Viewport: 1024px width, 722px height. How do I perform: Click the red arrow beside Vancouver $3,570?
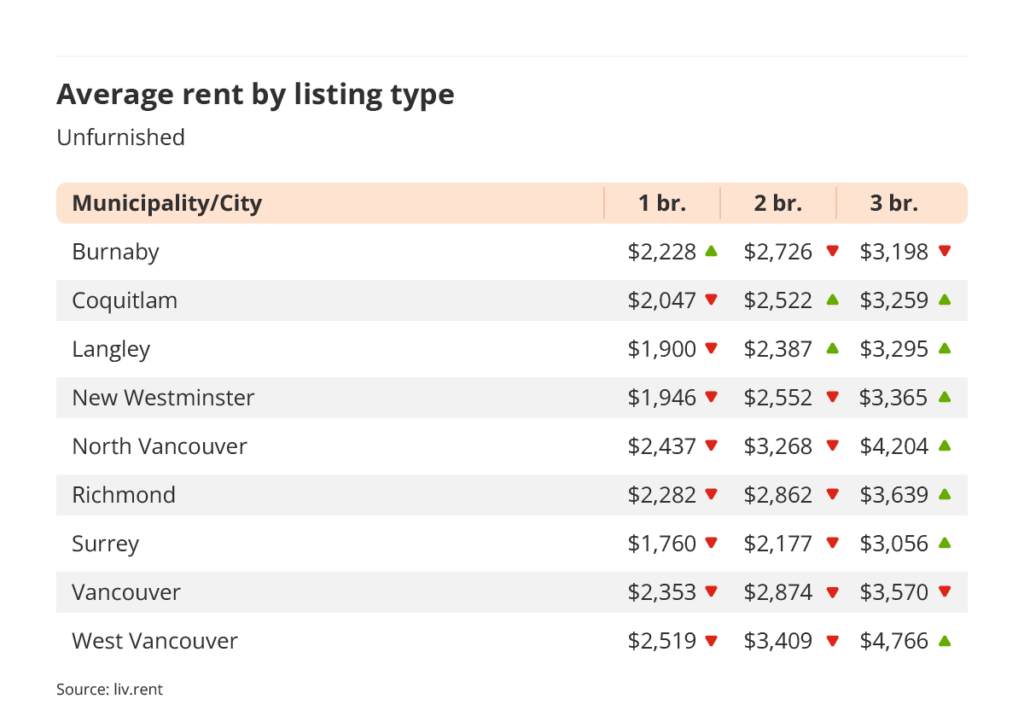pos(944,592)
